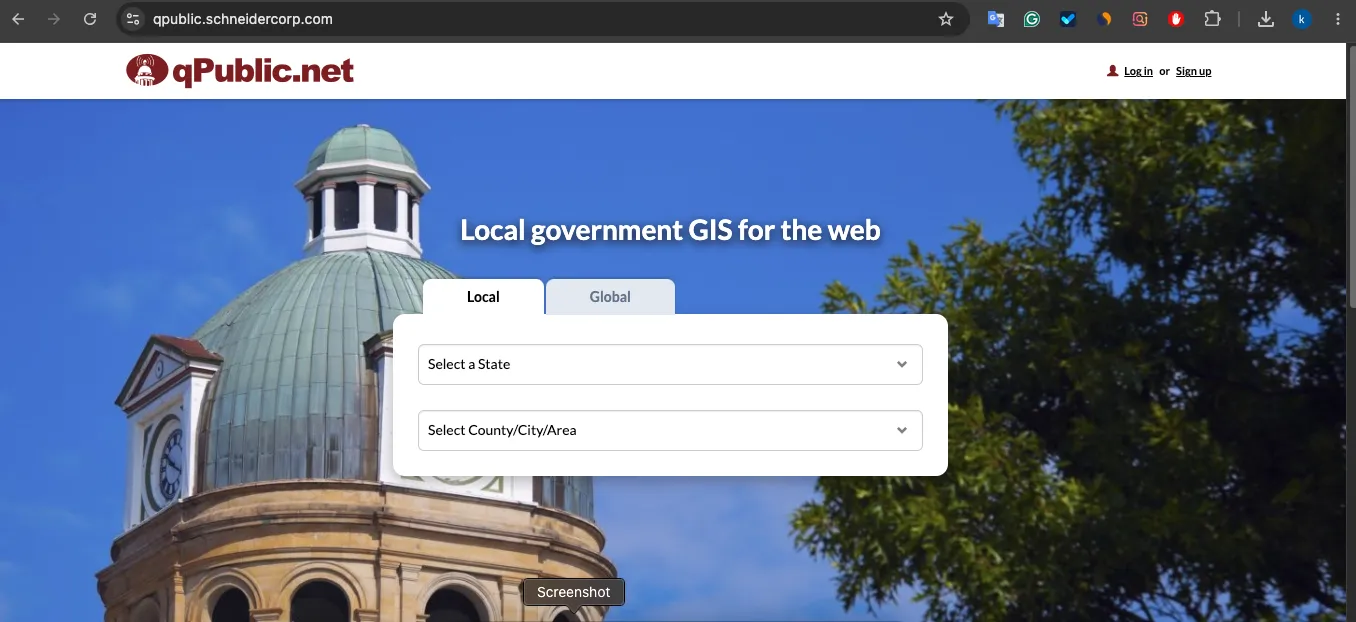Click the red hand ad-blocker extension icon
The image size is (1356, 622).
pos(1176,19)
